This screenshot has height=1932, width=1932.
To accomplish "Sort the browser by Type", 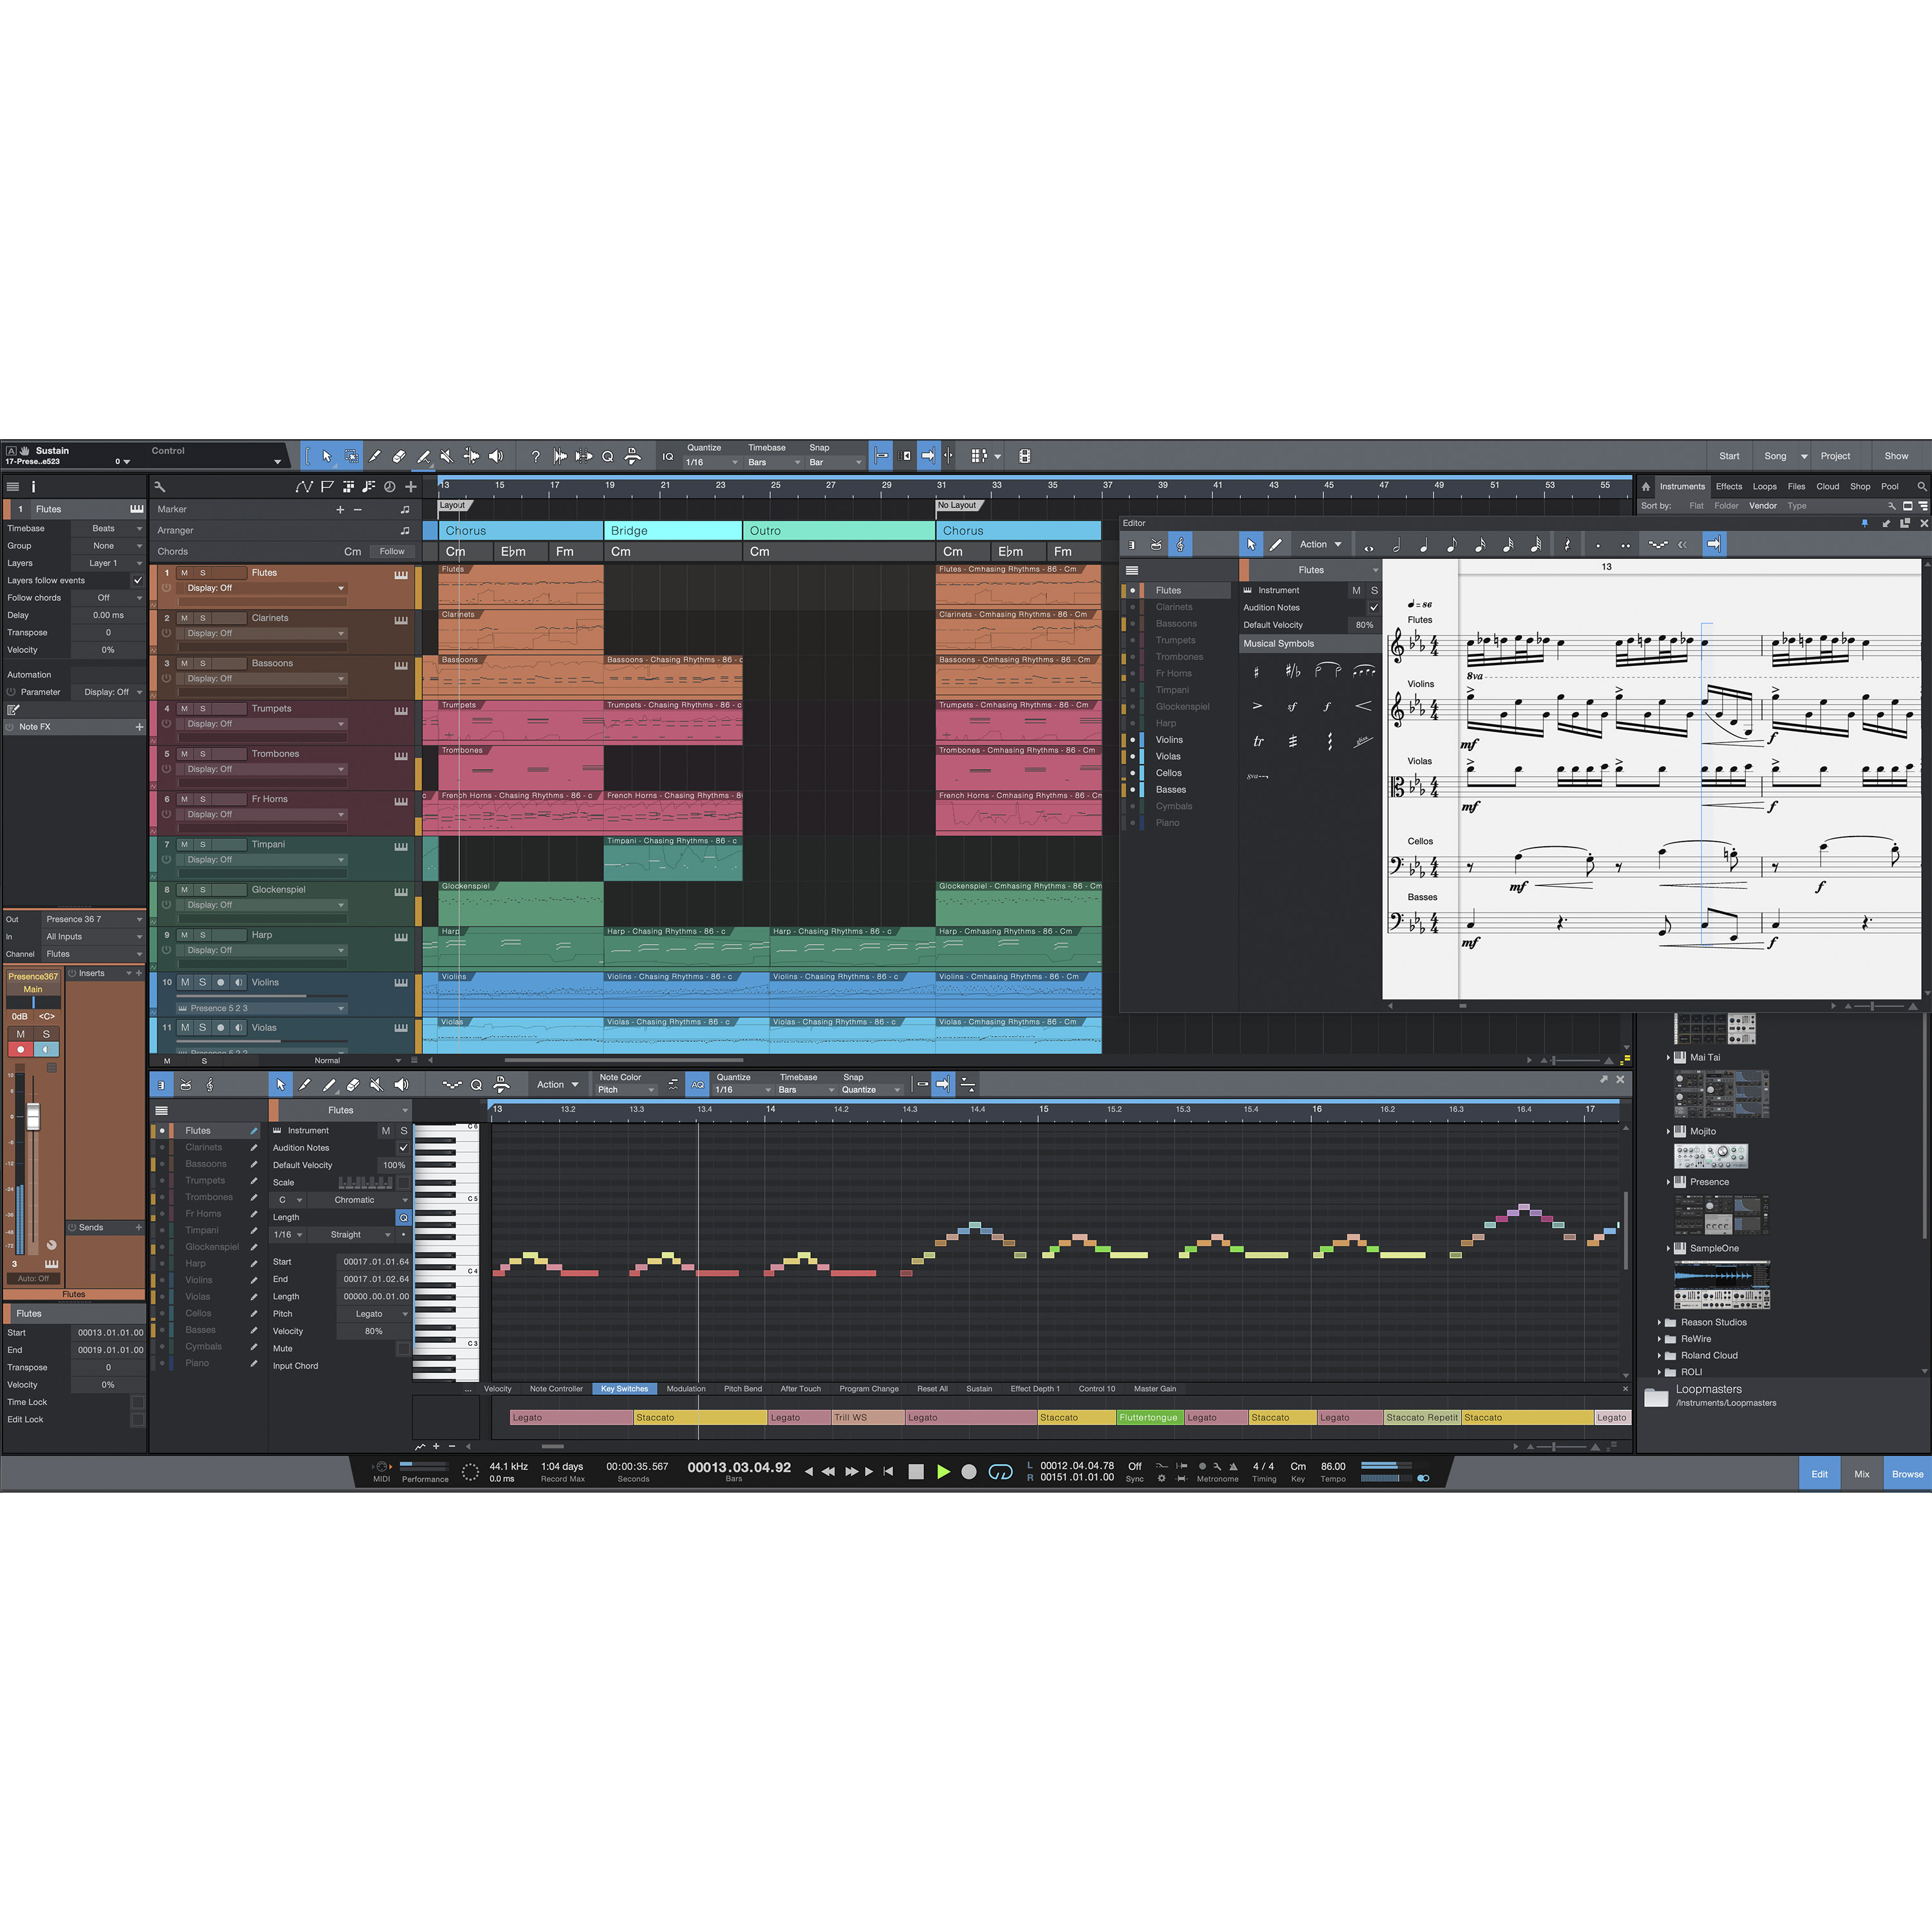I will (x=1797, y=506).
